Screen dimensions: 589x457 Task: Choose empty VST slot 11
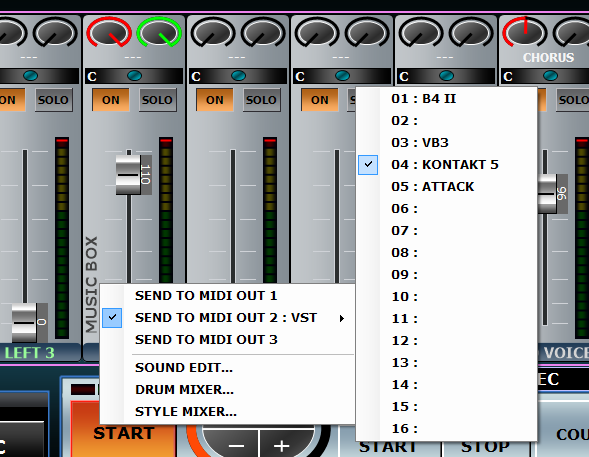(446, 318)
